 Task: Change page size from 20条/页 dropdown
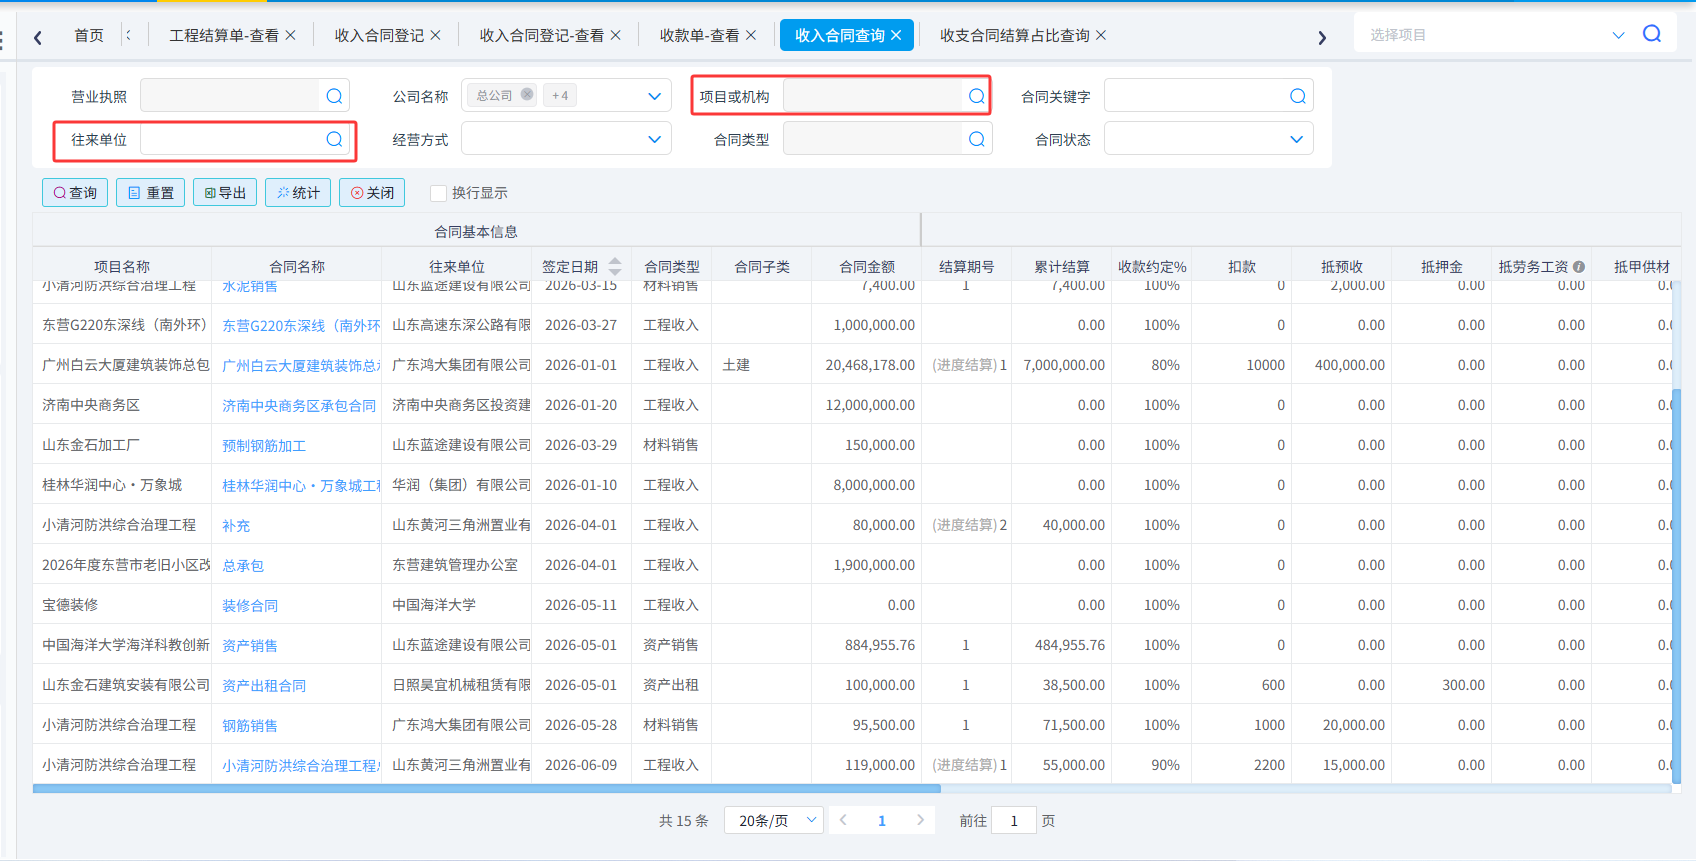point(773,821)
